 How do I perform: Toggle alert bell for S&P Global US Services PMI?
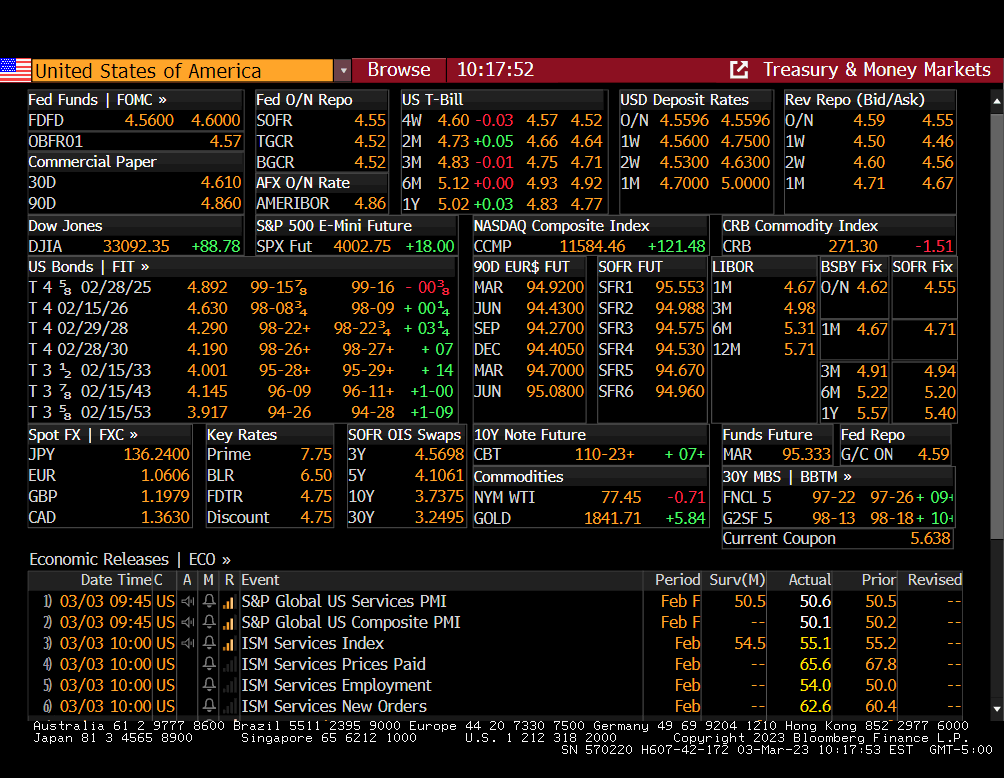click(x=209, y=601)
